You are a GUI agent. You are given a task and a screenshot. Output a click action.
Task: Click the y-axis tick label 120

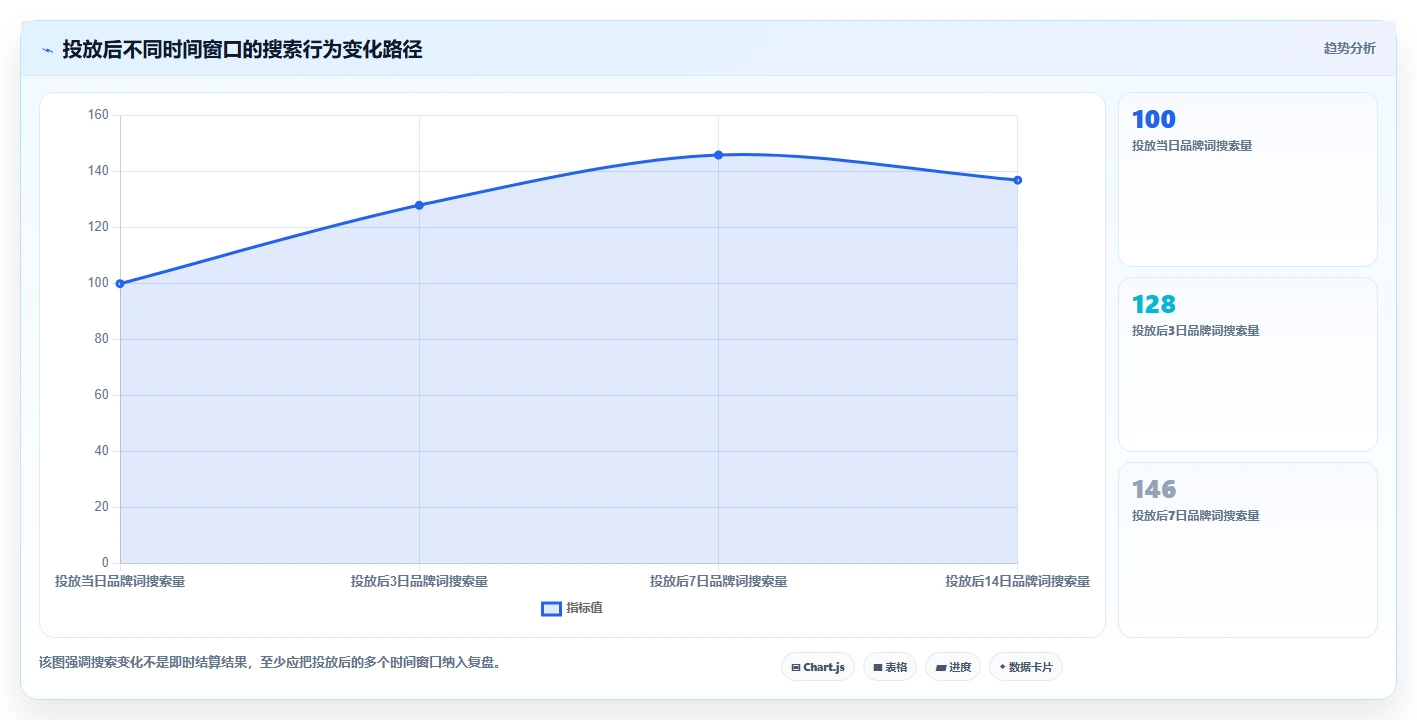coord(98,227)
